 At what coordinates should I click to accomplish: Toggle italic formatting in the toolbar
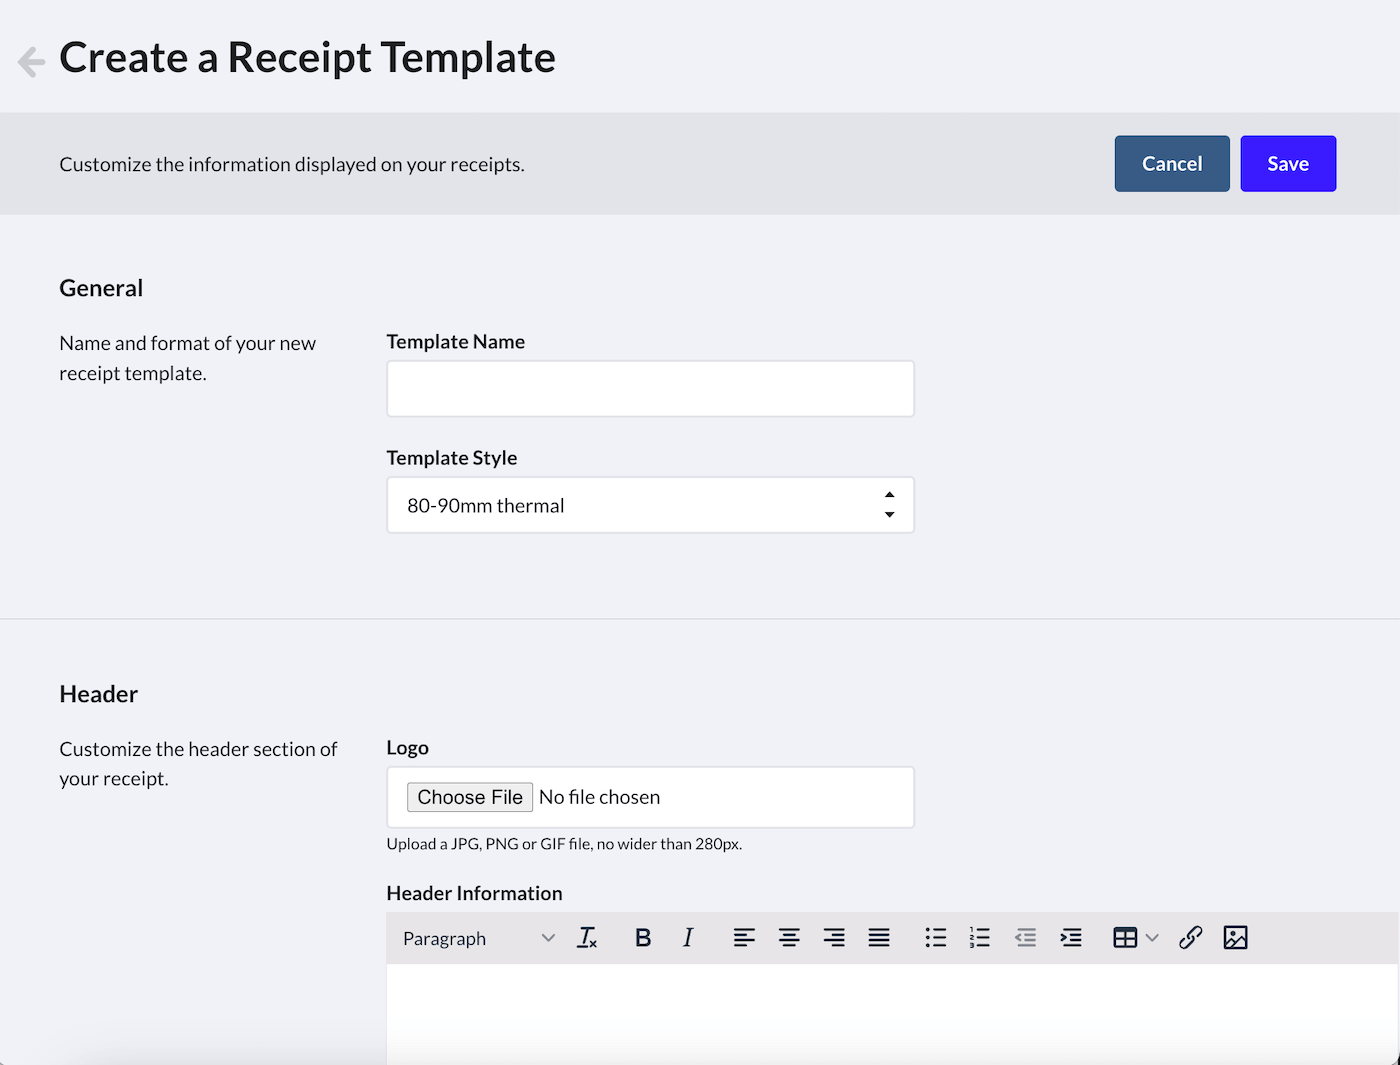pyautogui.click(x=688, y=938)
